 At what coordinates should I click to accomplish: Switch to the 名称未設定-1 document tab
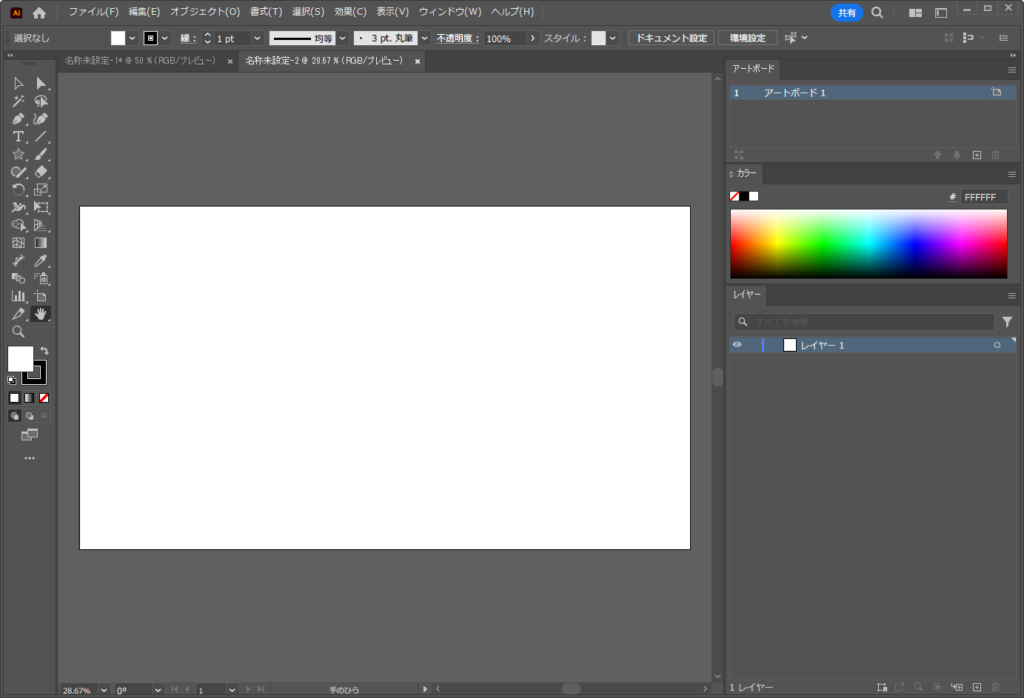[x=140, y=61]
